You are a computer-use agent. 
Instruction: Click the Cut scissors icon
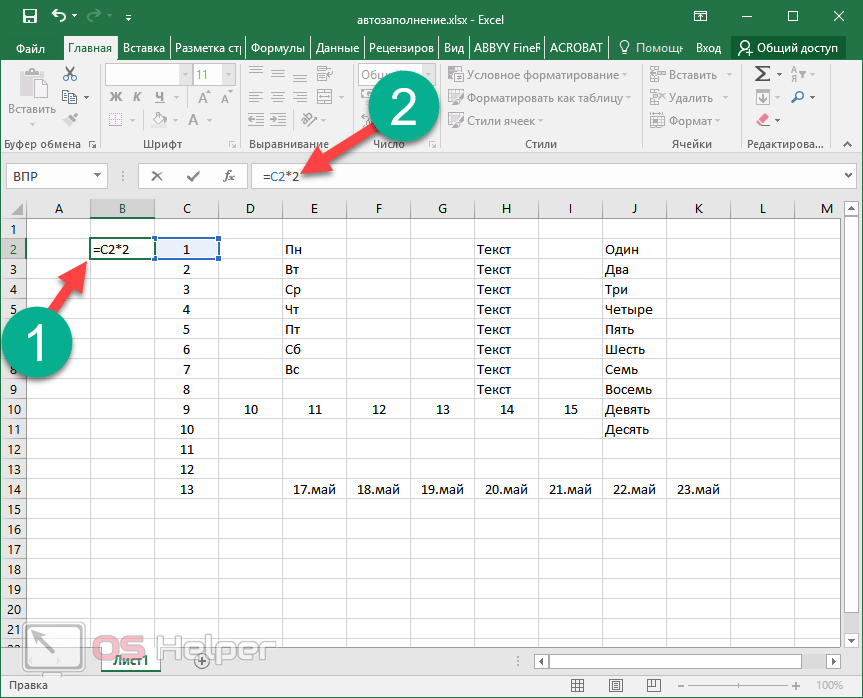[x=70, y=74]
